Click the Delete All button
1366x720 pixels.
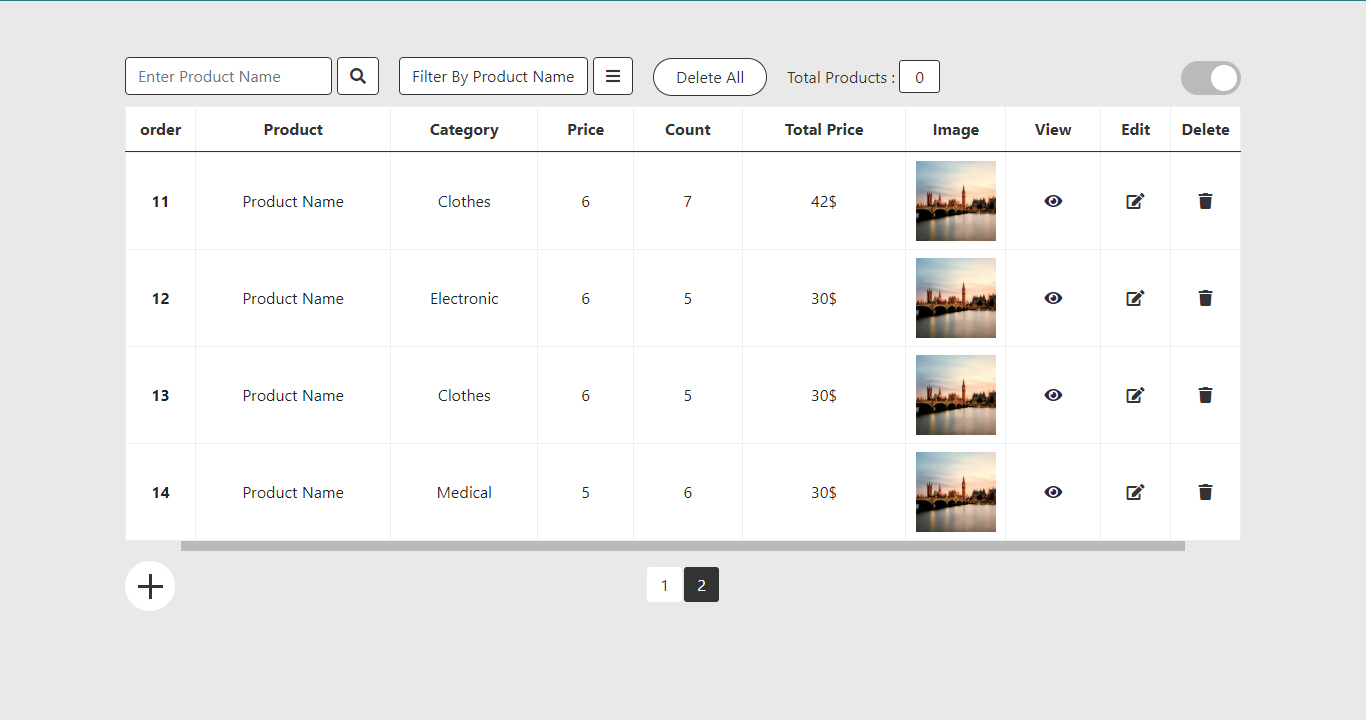(710, 77)
